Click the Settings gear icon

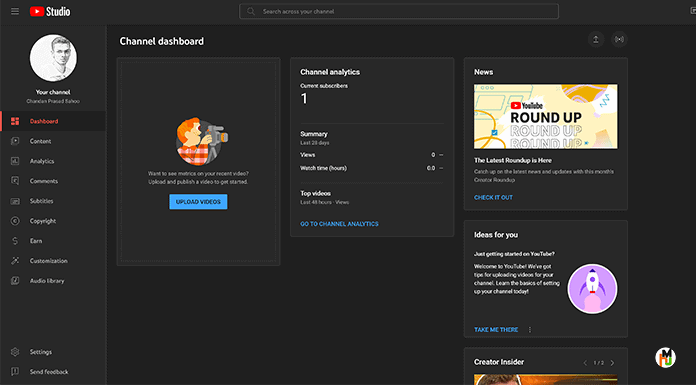tap(15, 352)
